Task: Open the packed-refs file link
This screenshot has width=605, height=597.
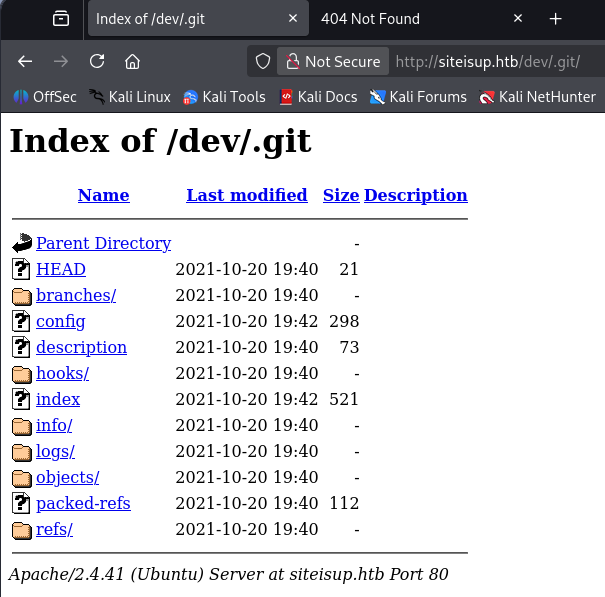Action: point(83,503)
